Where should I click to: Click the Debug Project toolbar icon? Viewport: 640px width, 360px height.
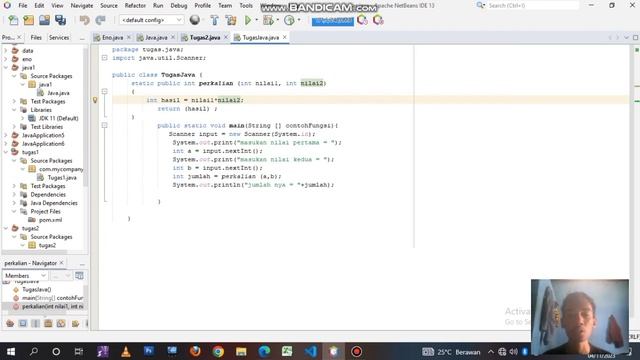pyautogui.click(x=268, y=20)
